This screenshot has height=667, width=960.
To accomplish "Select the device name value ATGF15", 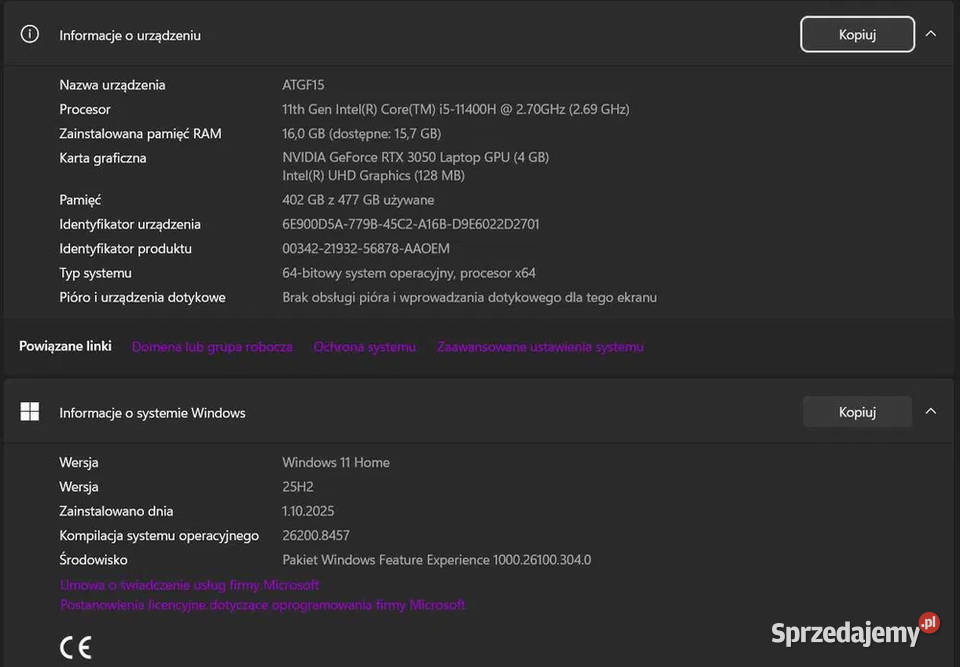I will (303, 85).
